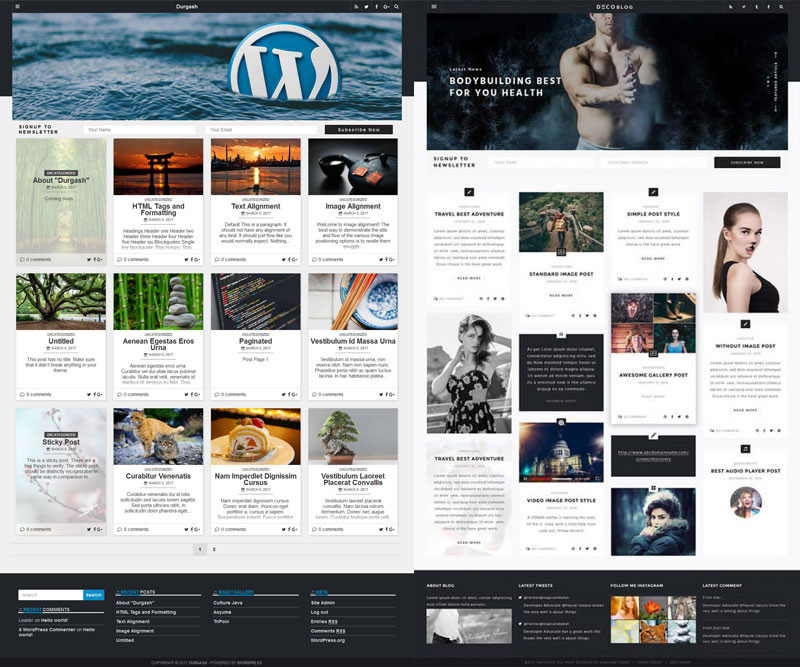
Task: Go to pagination page 2 in Durgash
Action: pyautogui.click(x=214, y=550)
